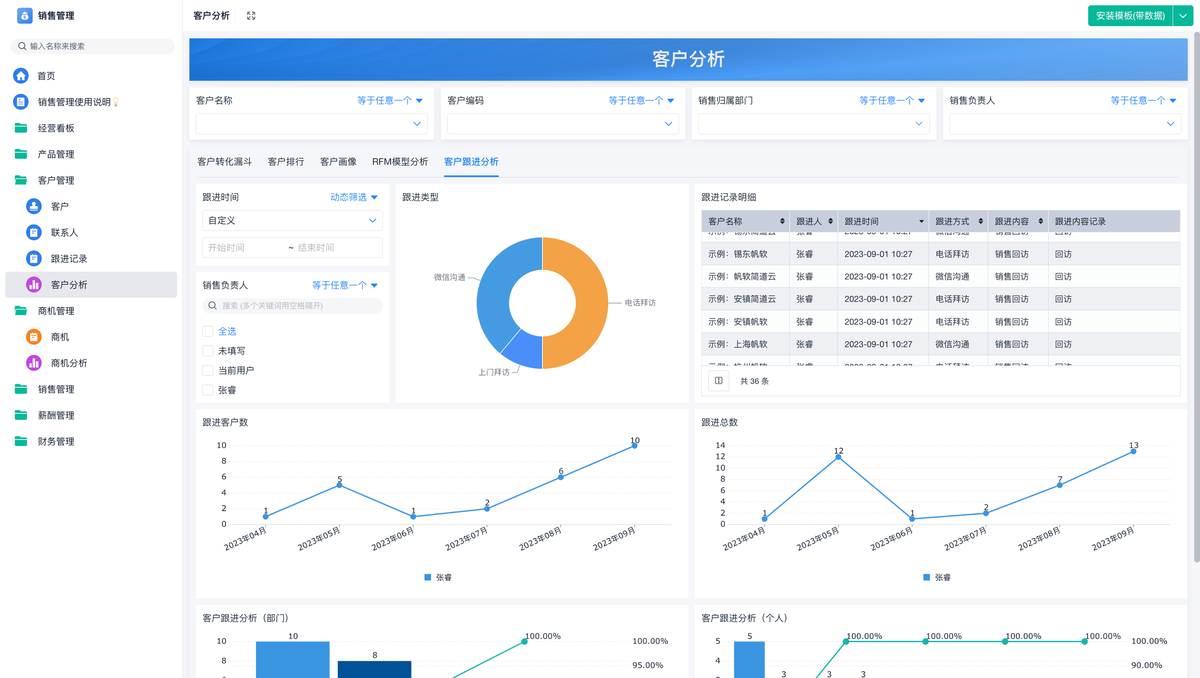Click the 产品管理 folder icon
The height and width of the screenshot is (678, 1200).
click(x=21, y=154)
